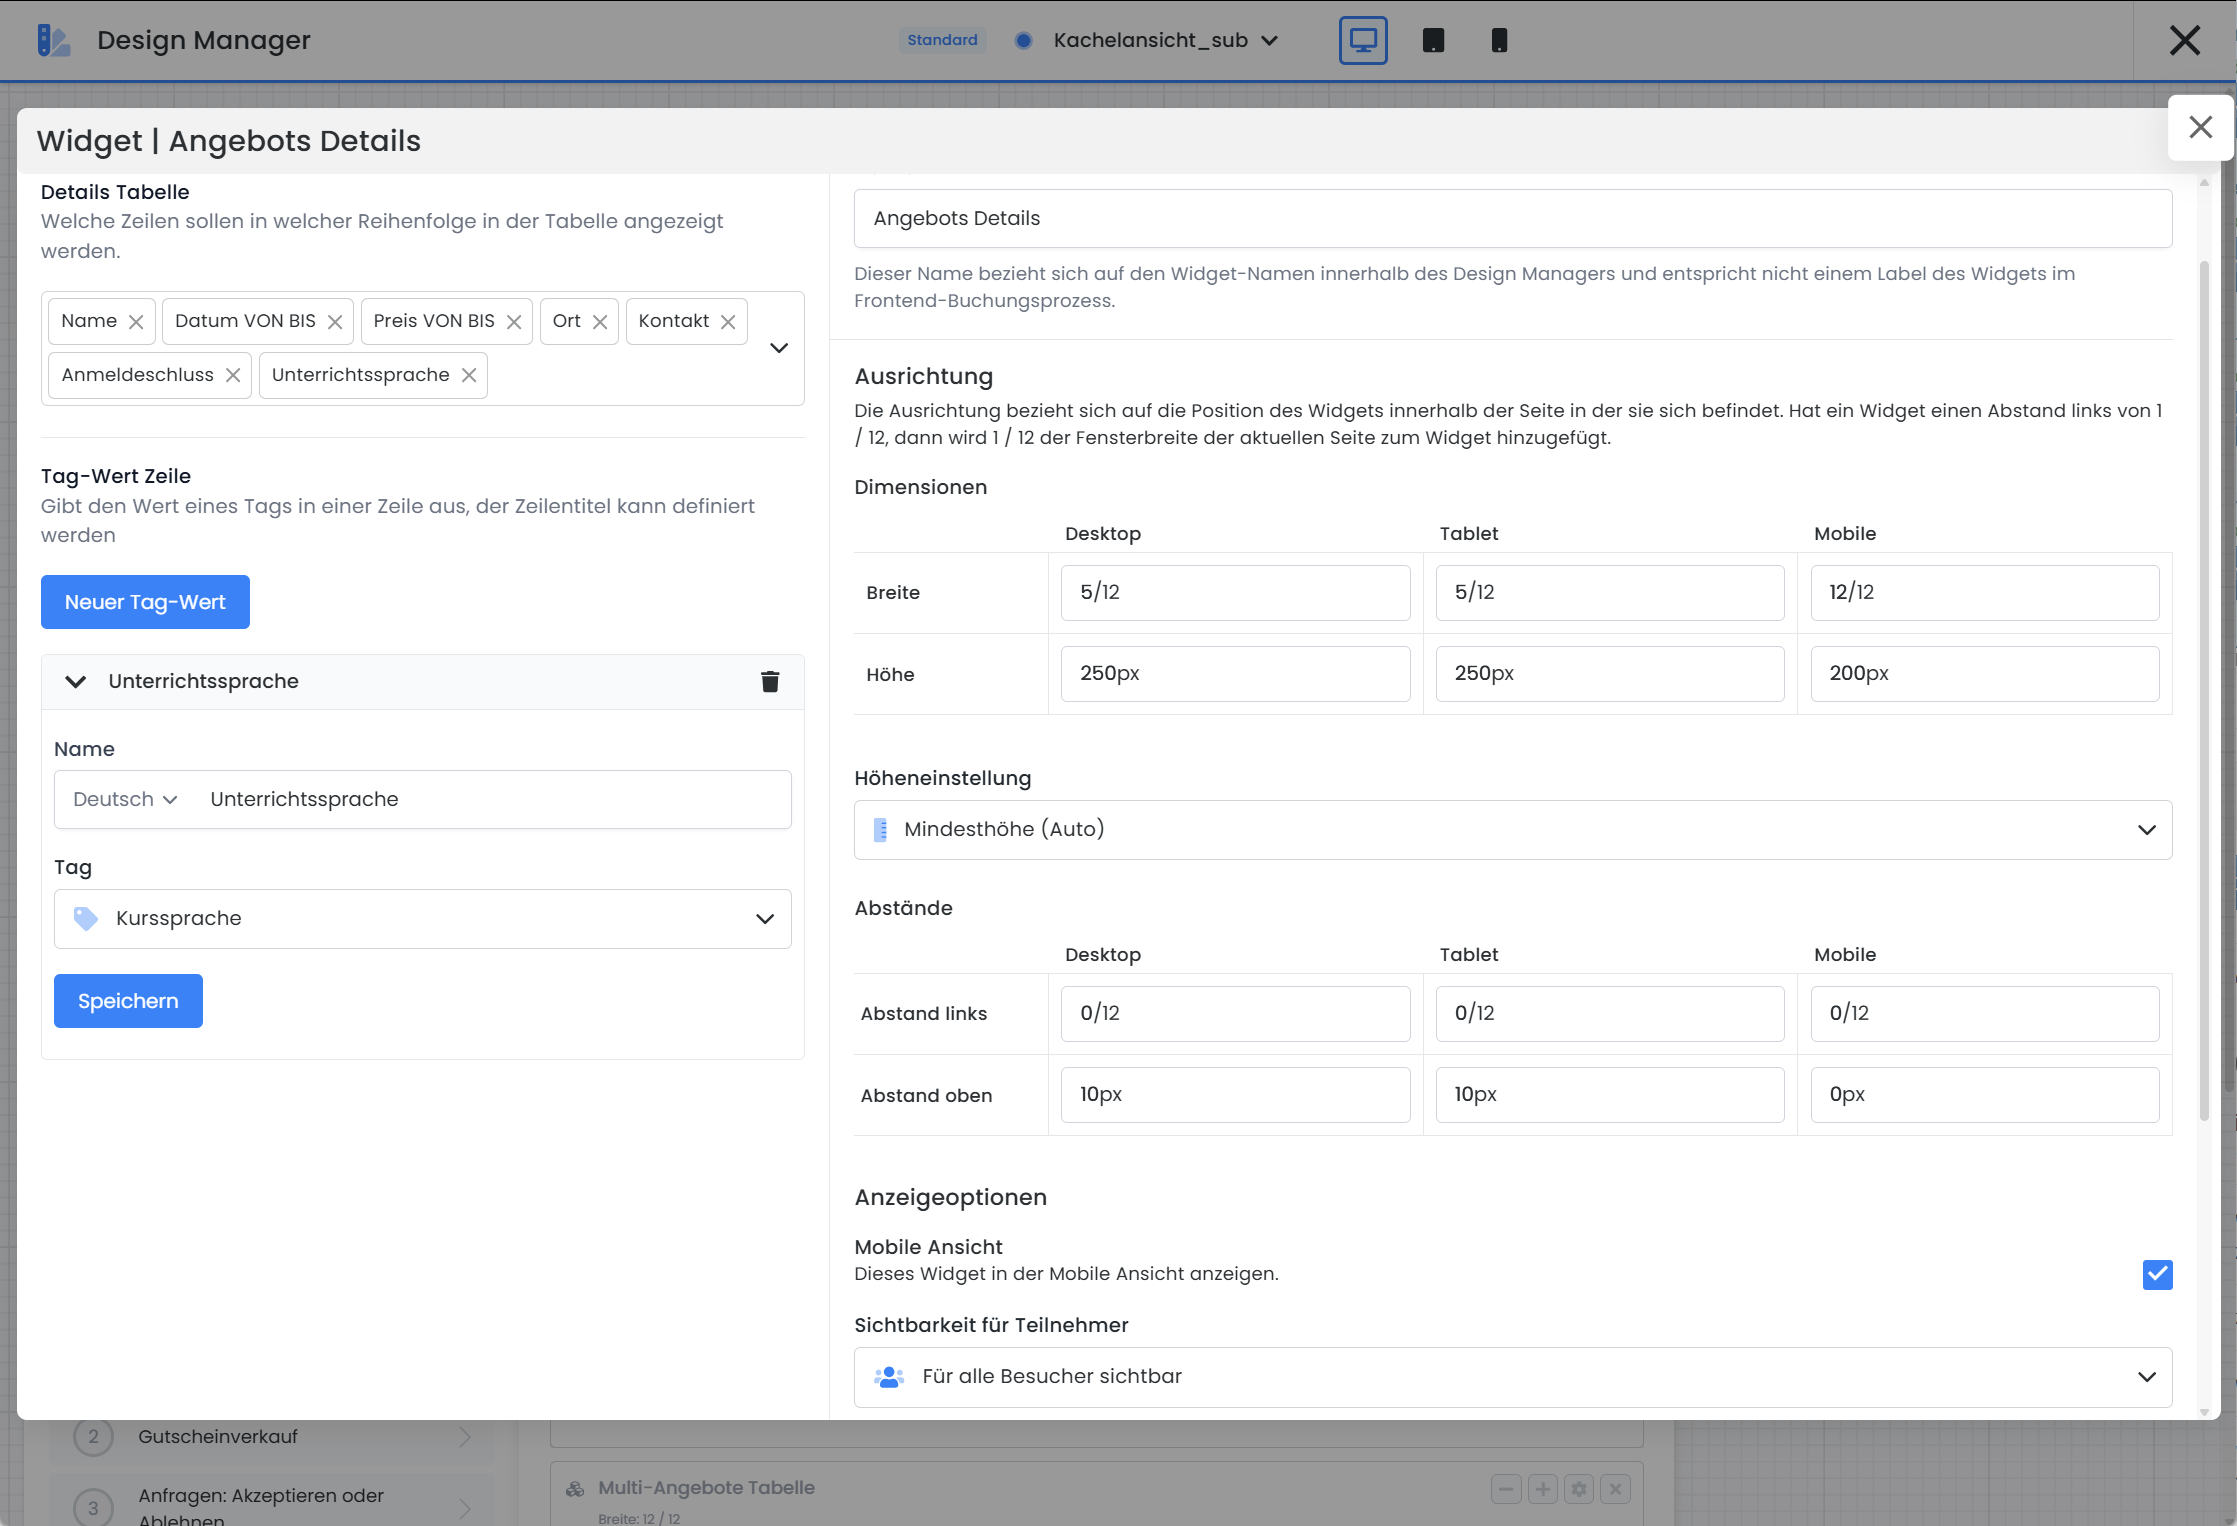Remove the Anmeldeschluss chip
This screenshot has width=2237, height=1526.
click(232, 375)
